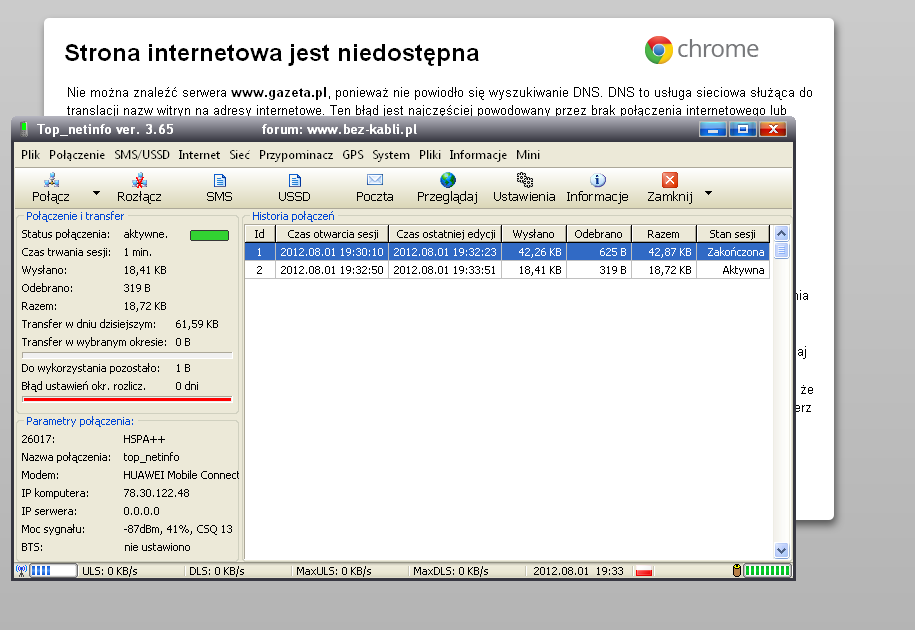Click the history scrollbar up arrow

pos(781,234)
